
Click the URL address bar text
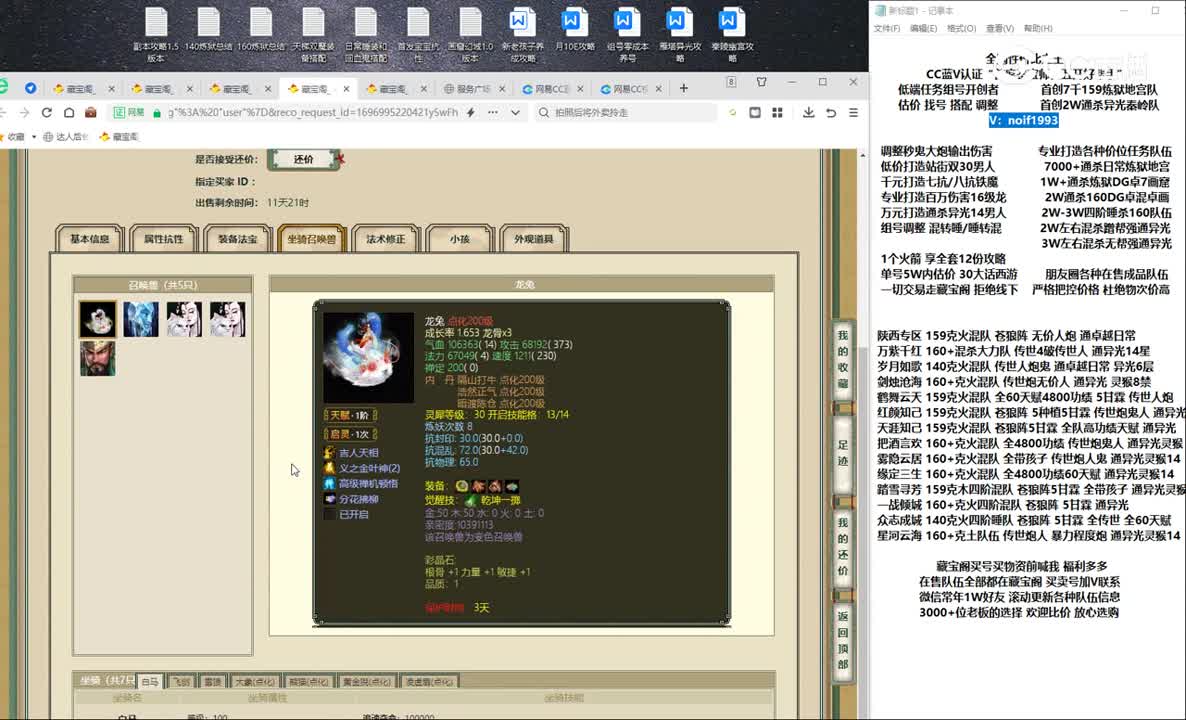click(312, 112)
